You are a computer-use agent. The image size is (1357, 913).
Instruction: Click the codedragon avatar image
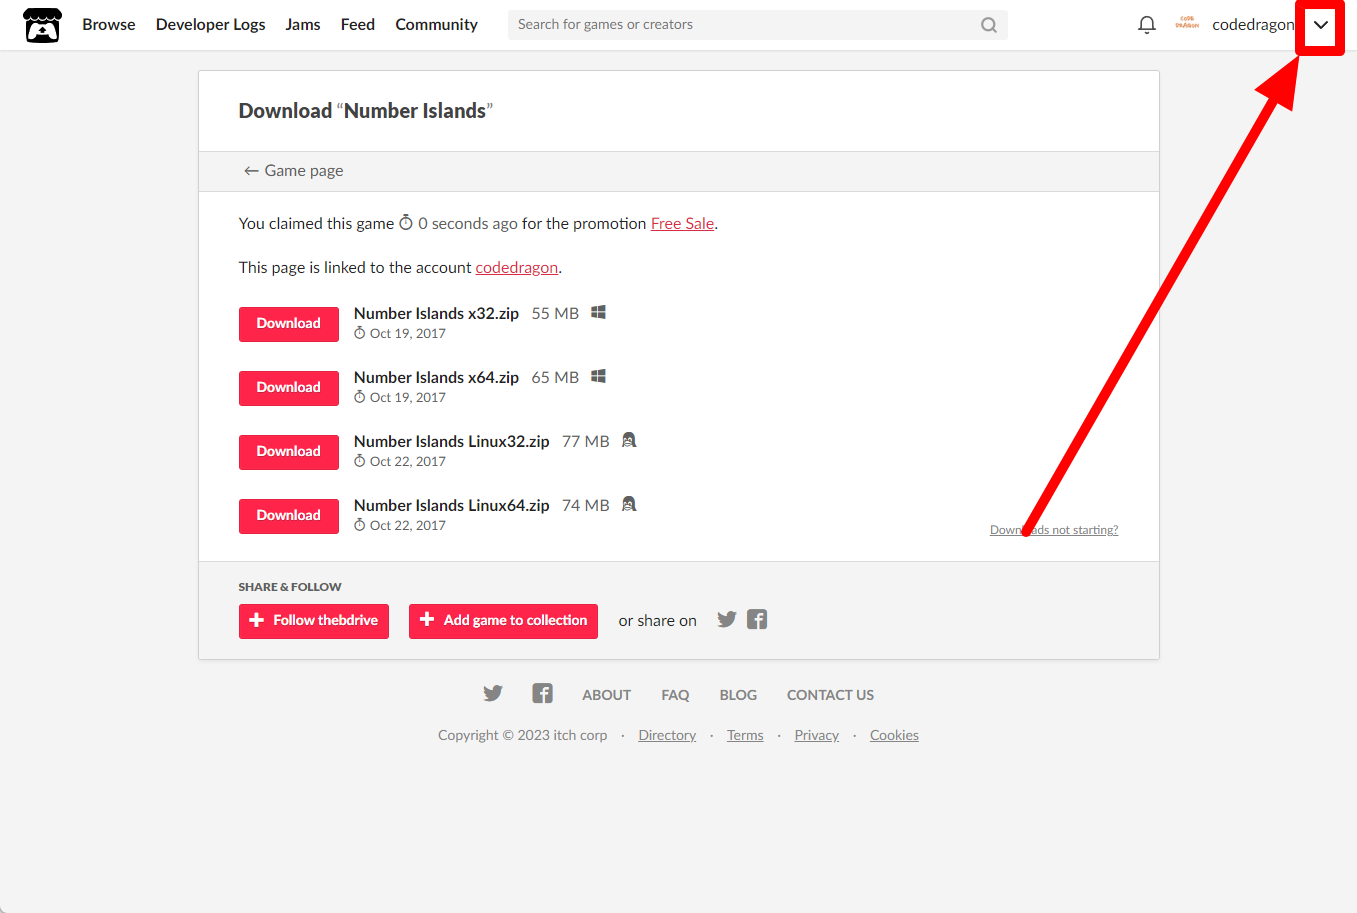1187,24
